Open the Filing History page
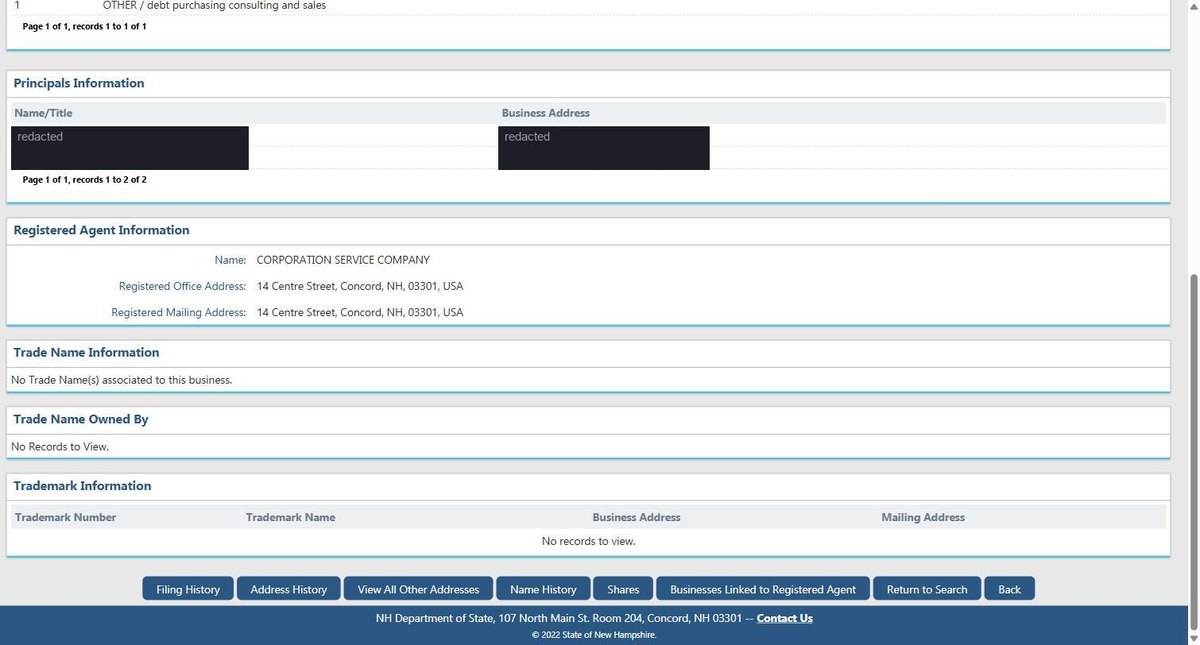The image size is (1200, 645). 188,589
